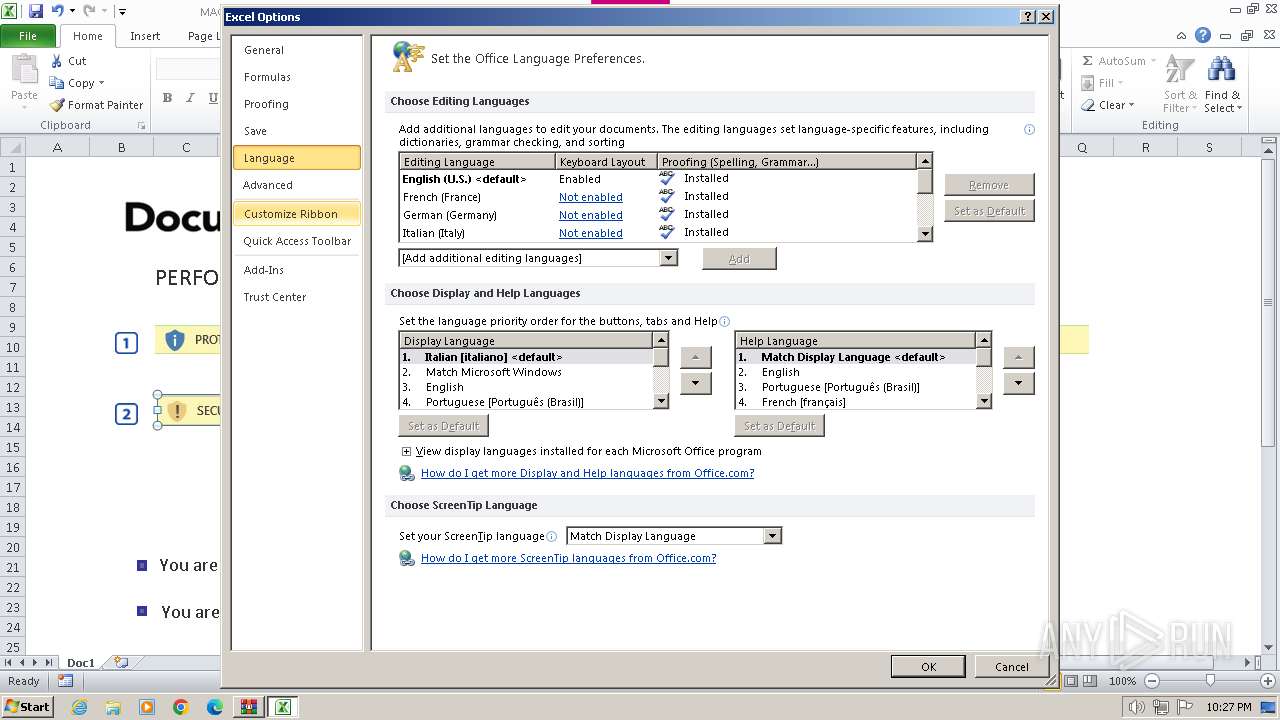Expand View display languages installed section
This screenshot has width=1280, height=720.
[x=406, y=452]
